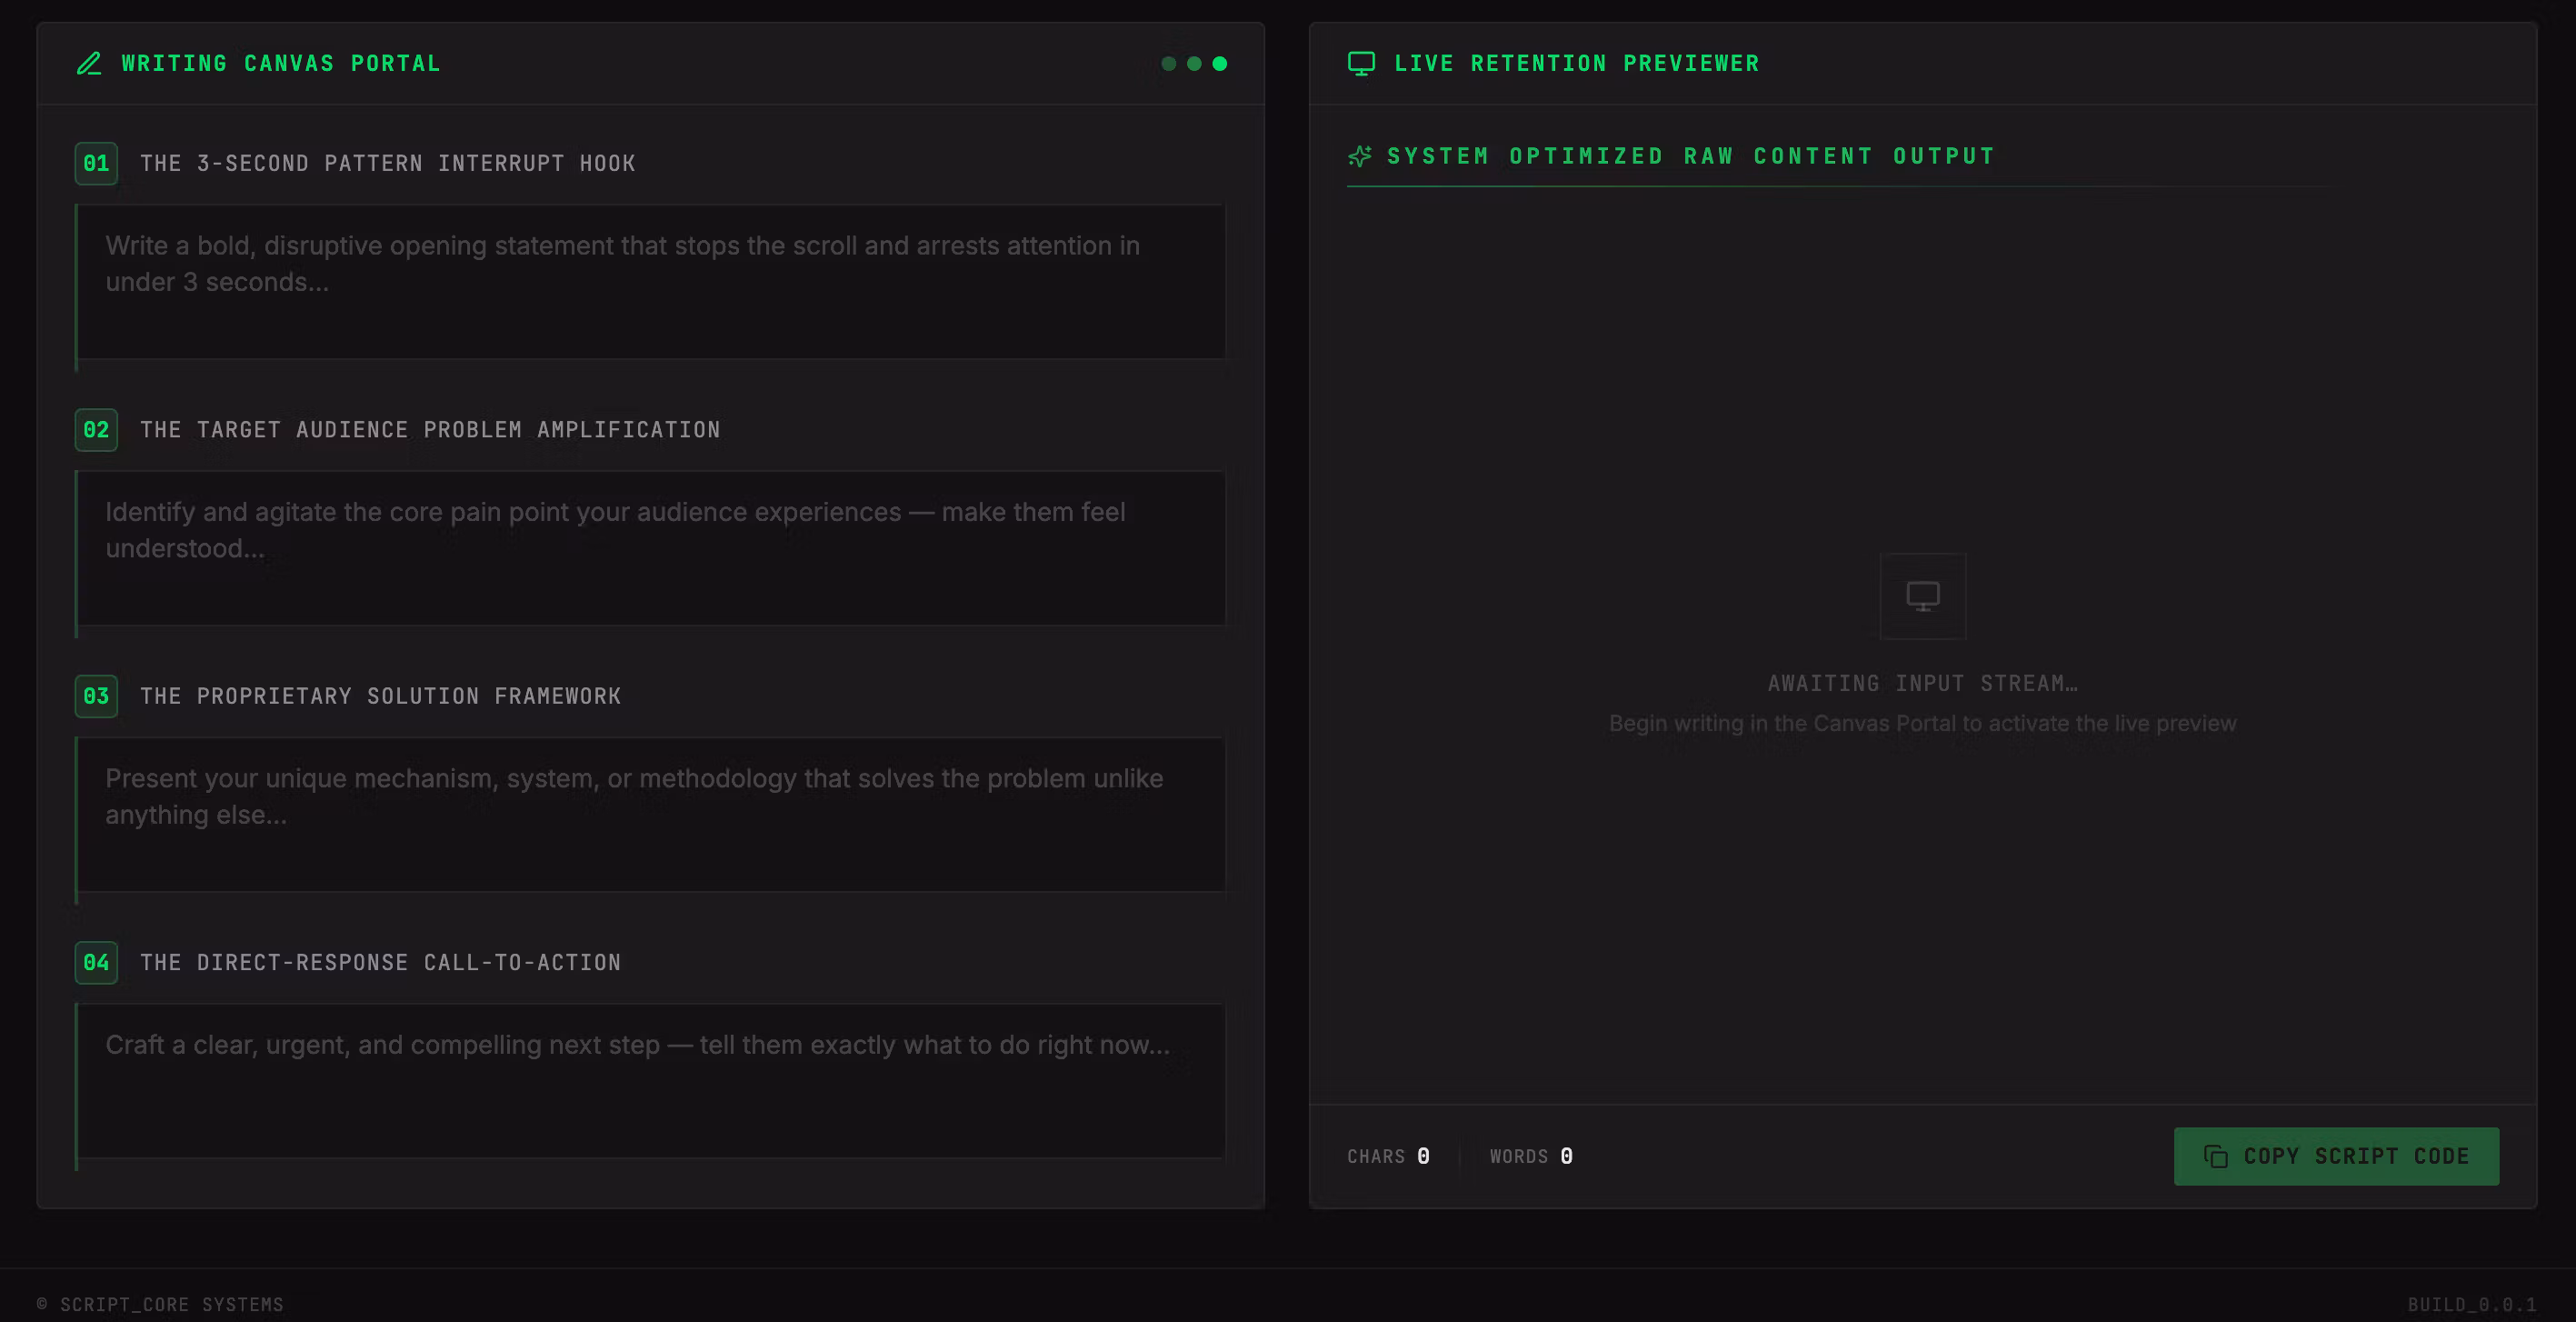Click the 'Writing Canvas Portal' header title

tap(281, 64)
